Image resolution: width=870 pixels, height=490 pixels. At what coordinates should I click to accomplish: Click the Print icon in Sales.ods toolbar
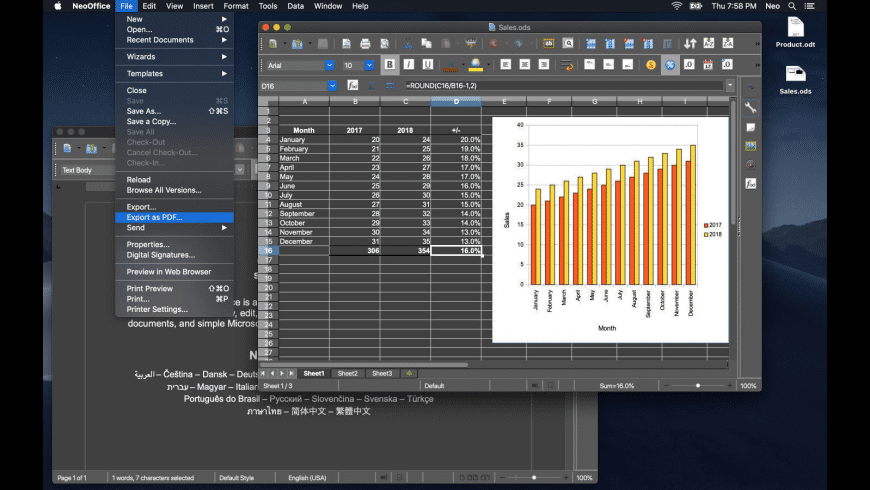[x=365, y=43]
